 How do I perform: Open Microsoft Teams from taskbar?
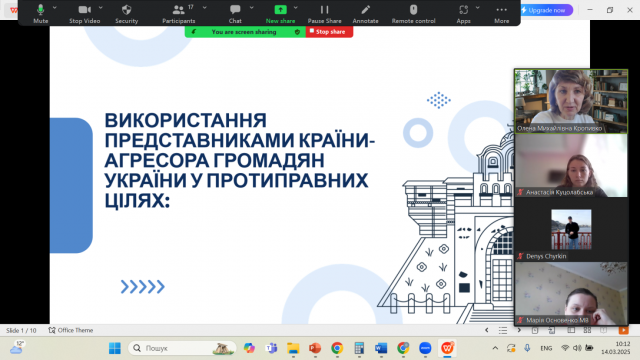(271, 348)
